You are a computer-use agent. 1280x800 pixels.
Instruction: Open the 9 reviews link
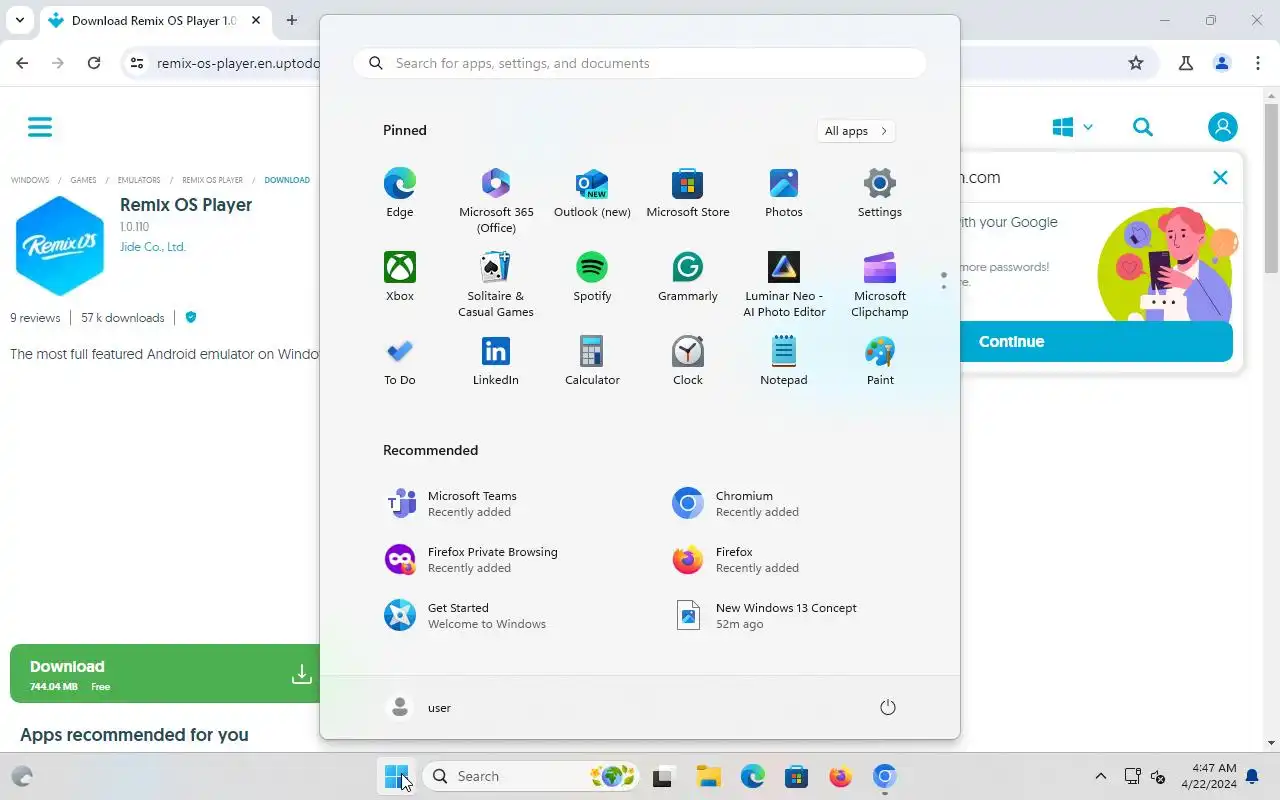coord(35,318)
